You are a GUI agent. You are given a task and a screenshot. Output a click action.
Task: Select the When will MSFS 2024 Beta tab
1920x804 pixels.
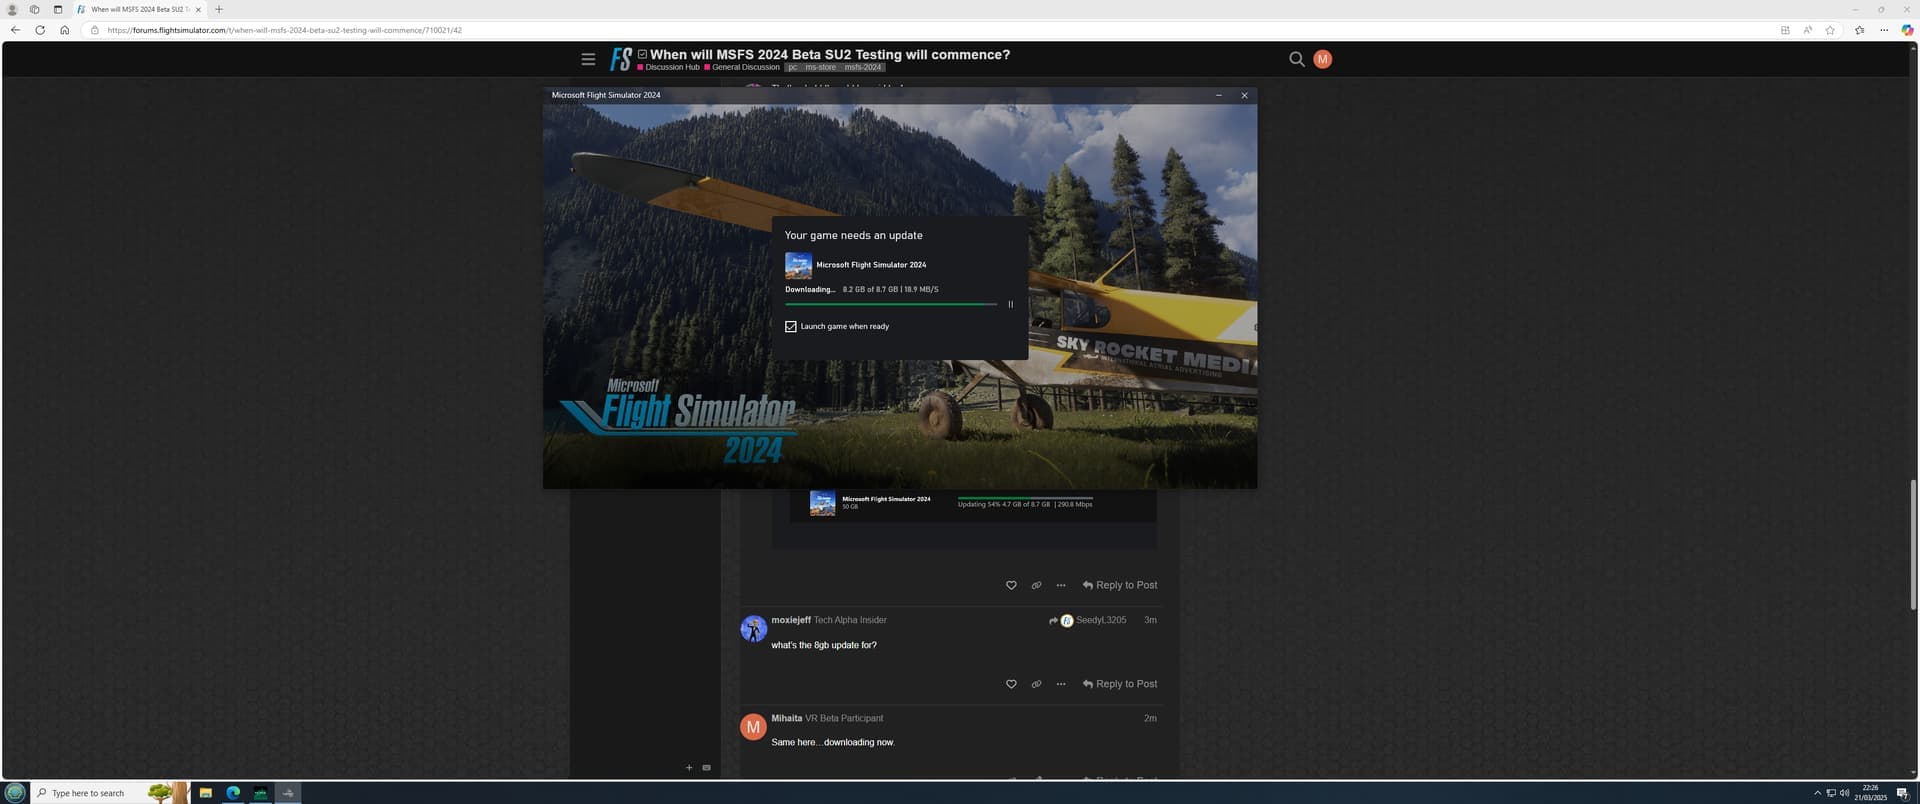coord(140,9)
